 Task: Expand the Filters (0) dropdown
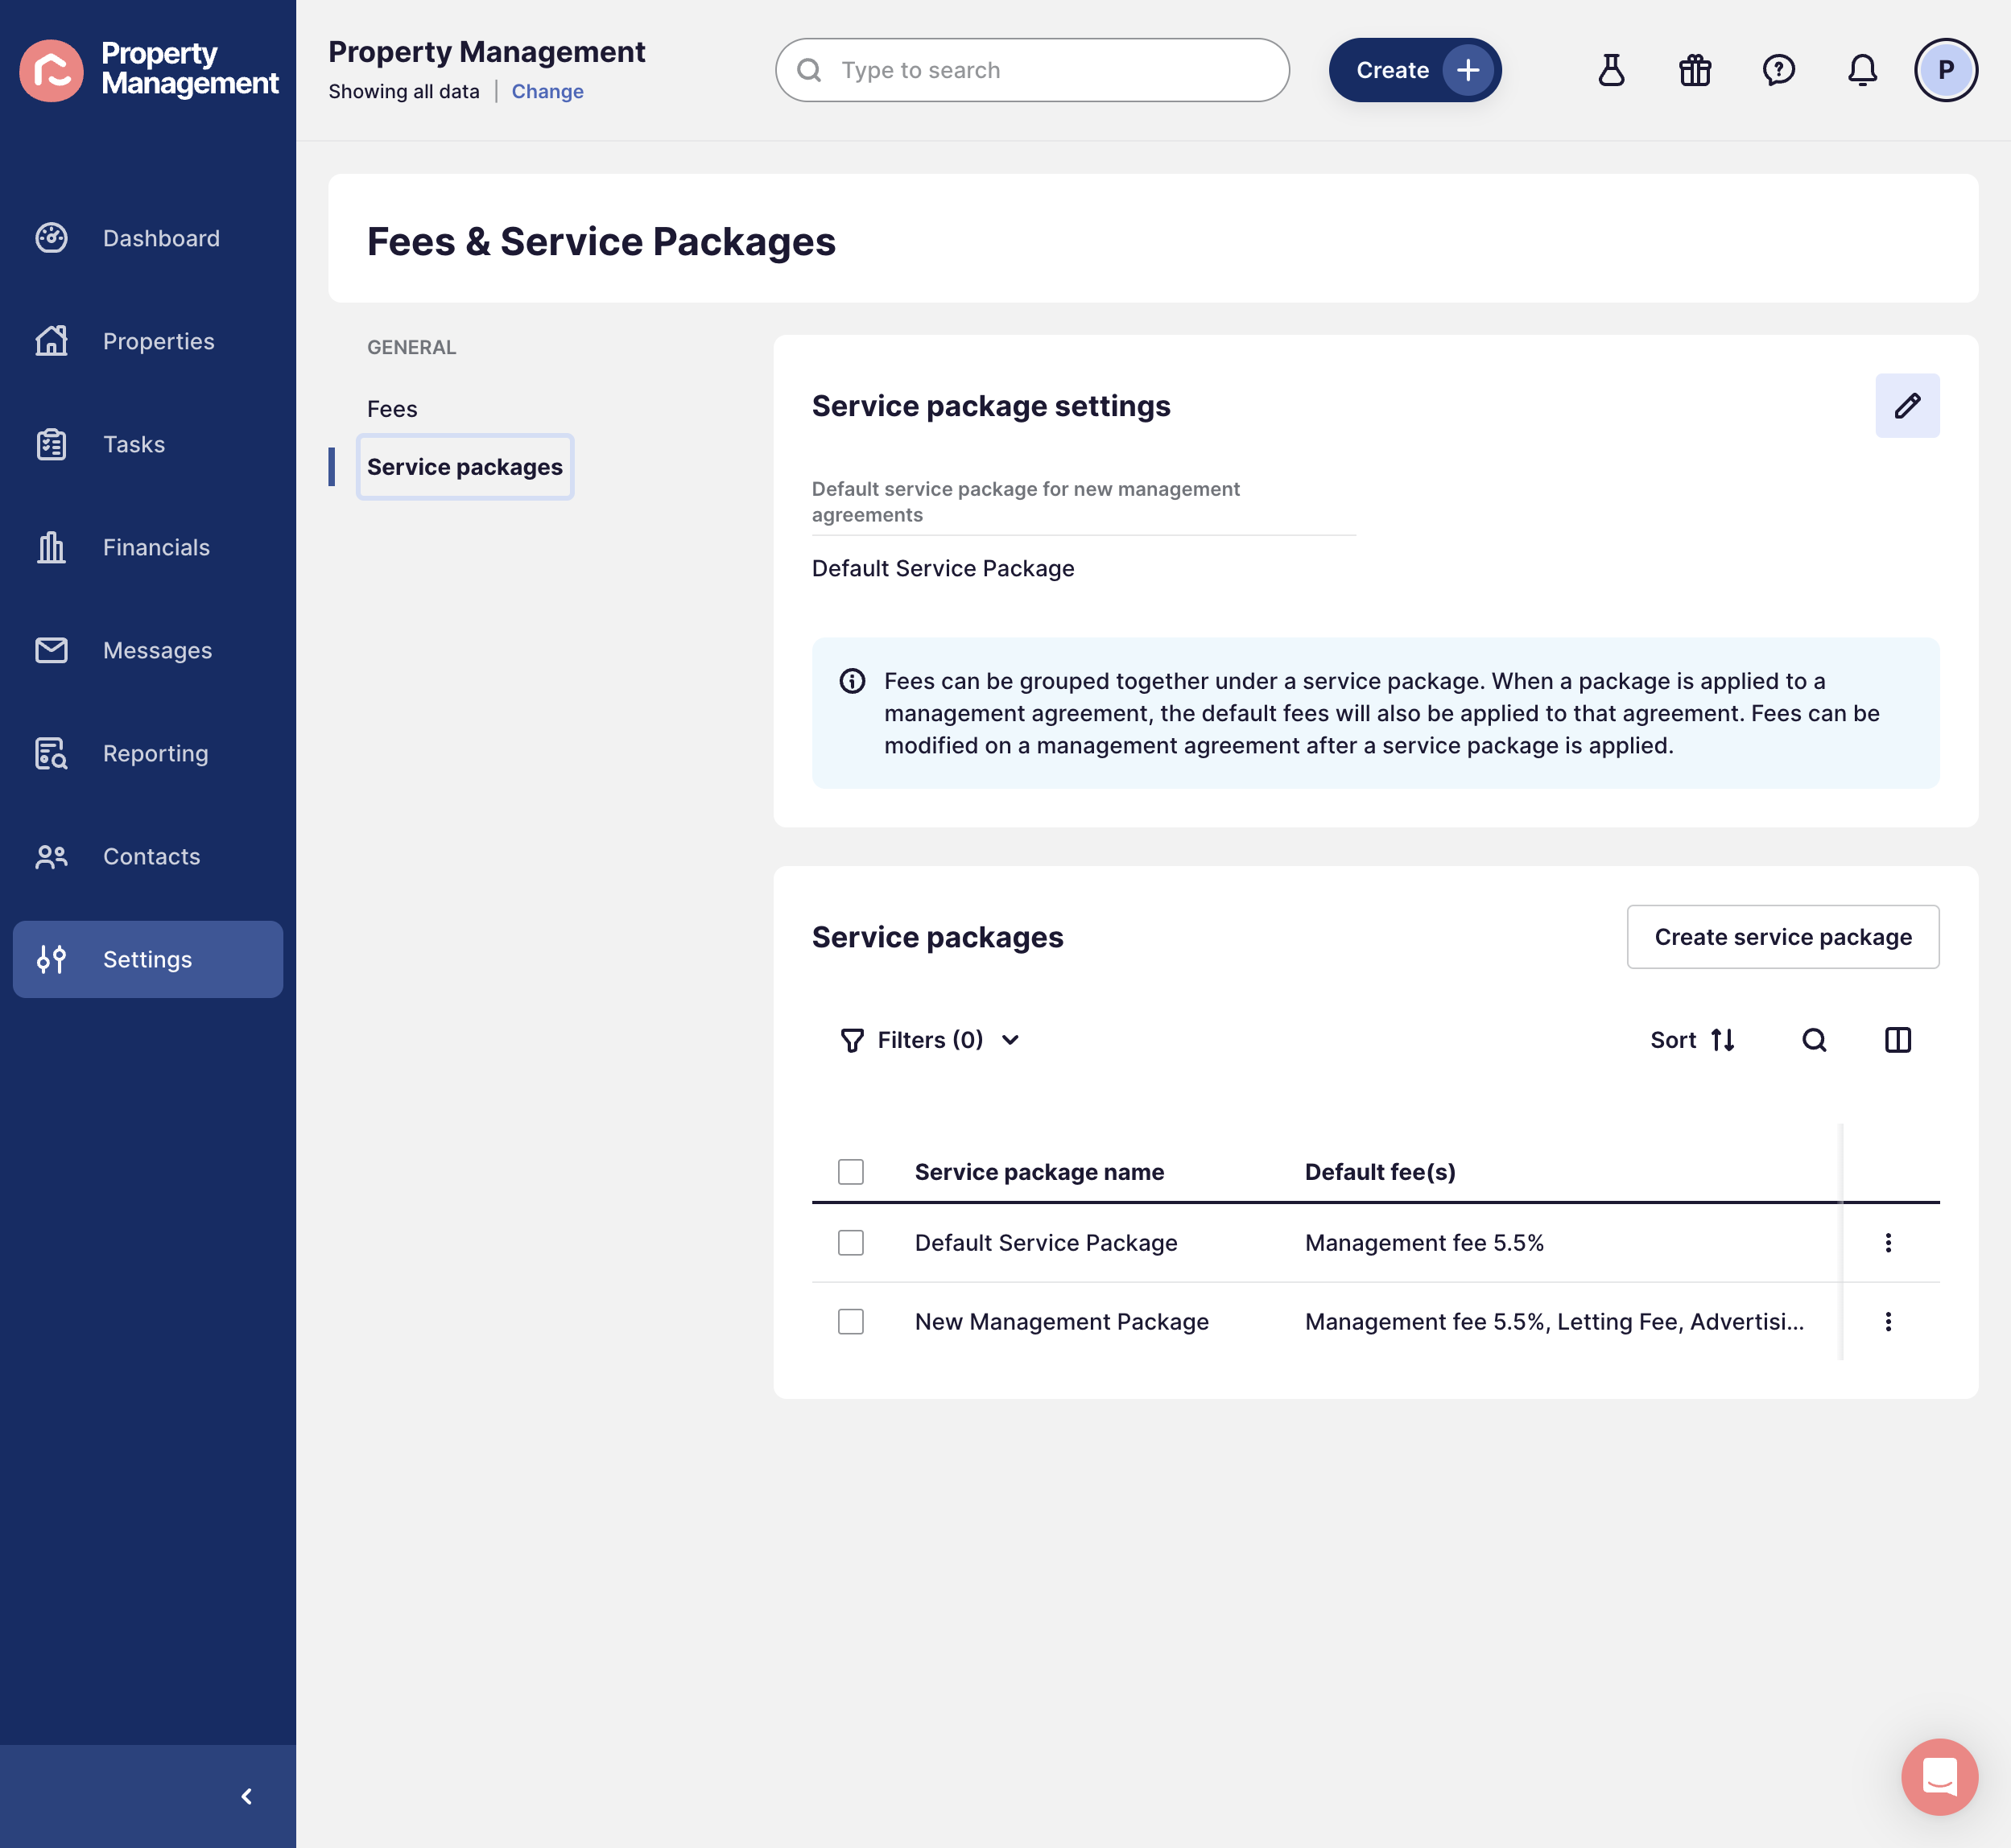pos(930,1040)
